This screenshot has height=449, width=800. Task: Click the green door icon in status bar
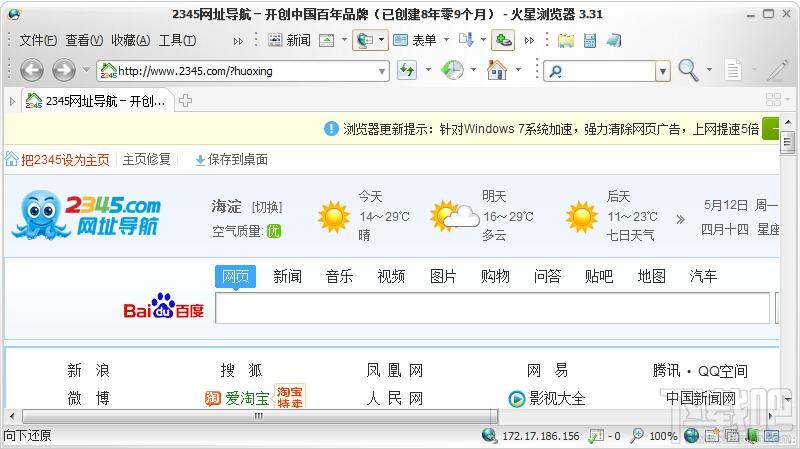tap(752, 436)
